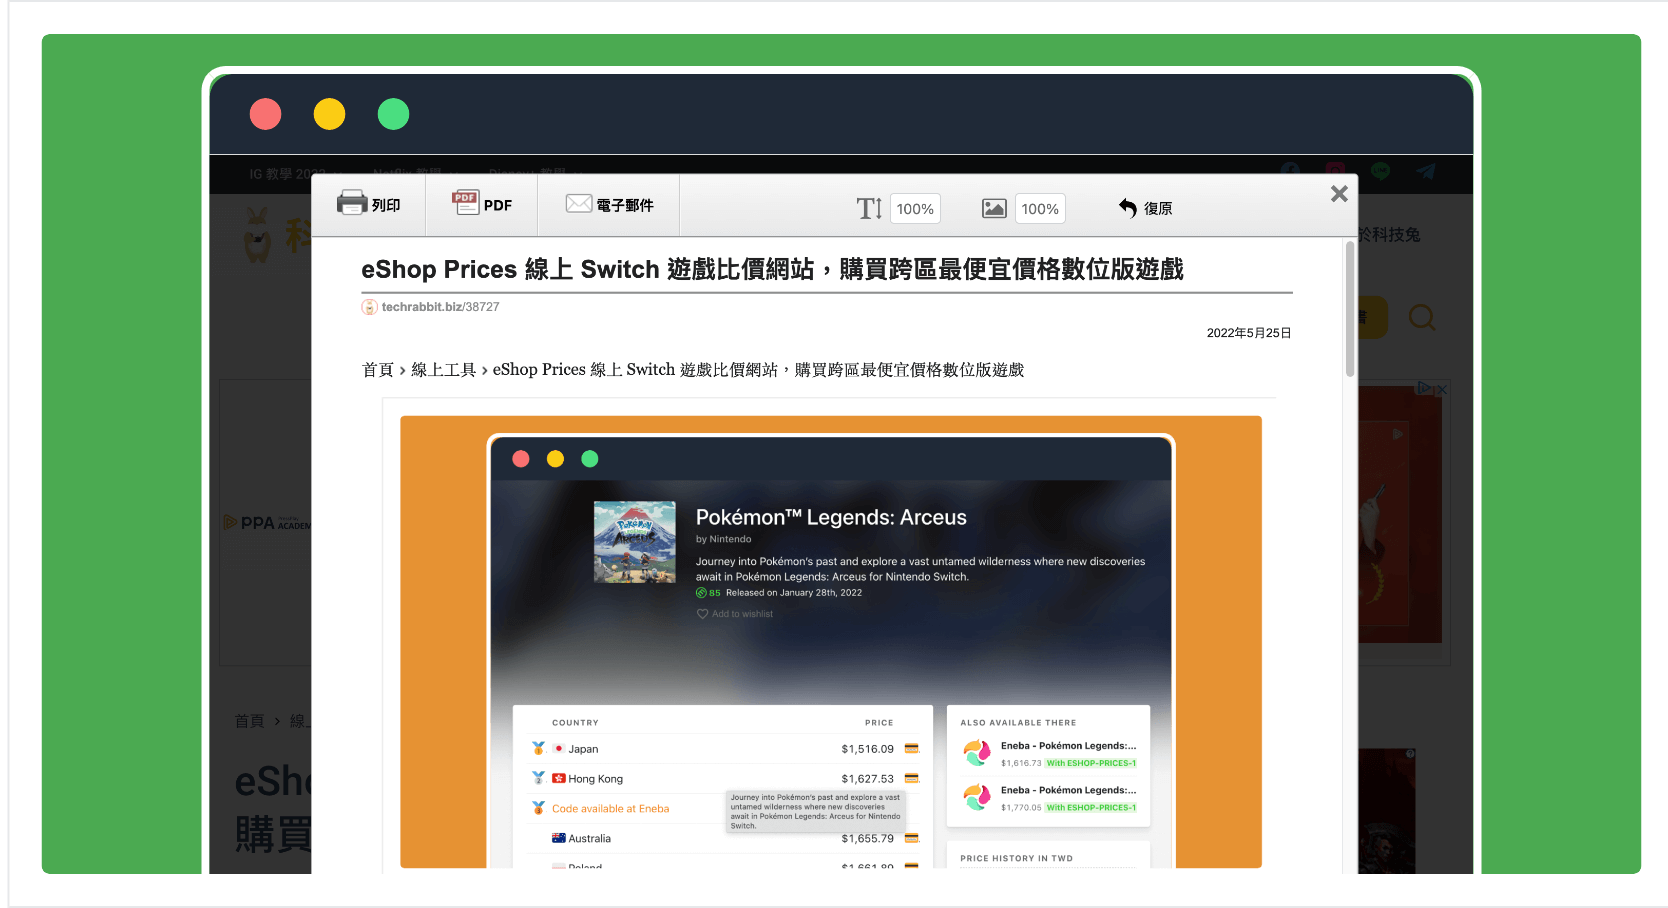Open the Instagram icon in the header

(1335, 171)
